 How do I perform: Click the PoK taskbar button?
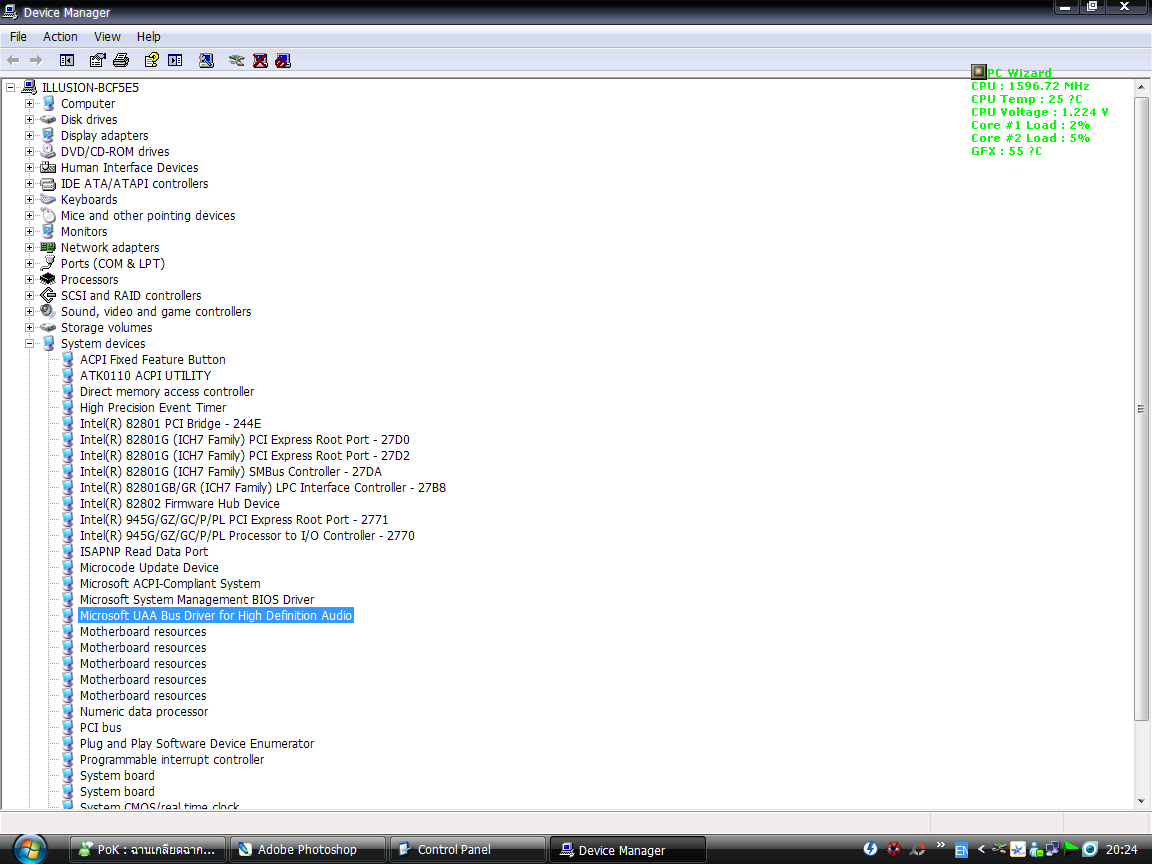point(148,849)
